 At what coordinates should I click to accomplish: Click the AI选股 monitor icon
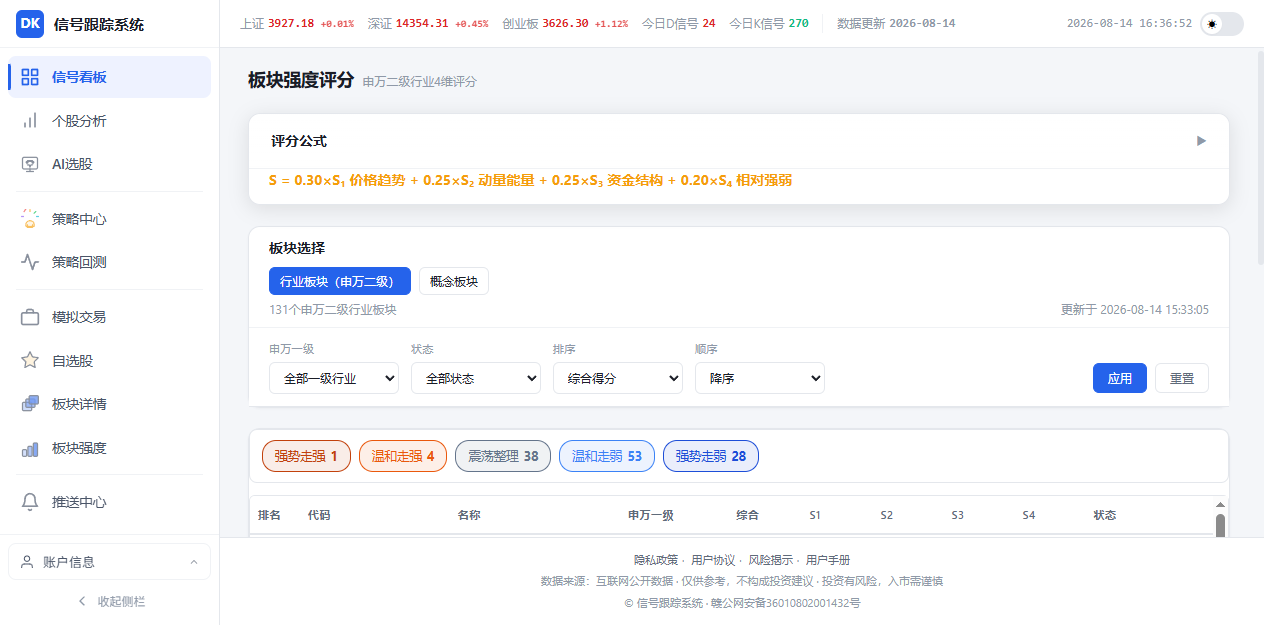coord(30,164)
